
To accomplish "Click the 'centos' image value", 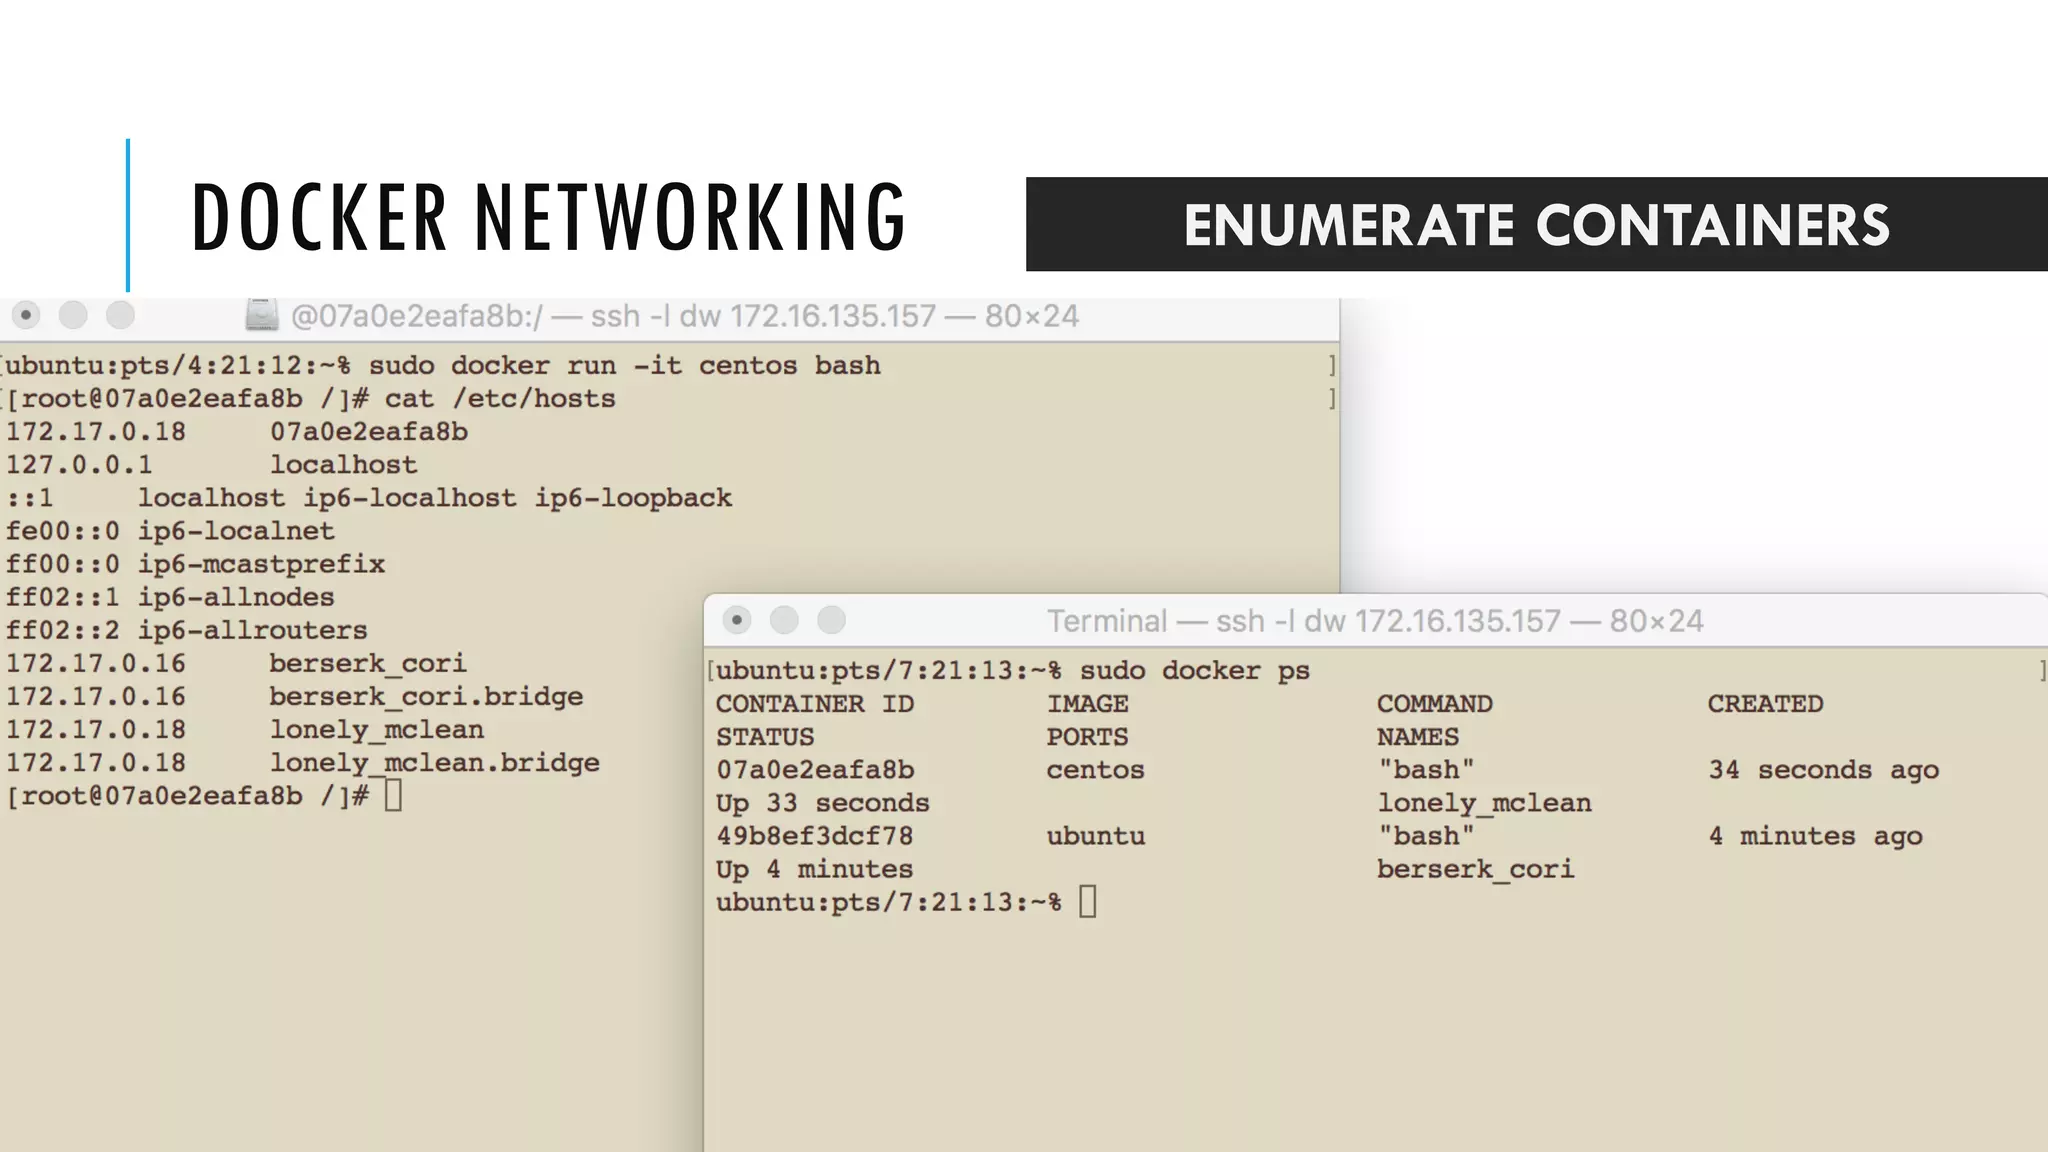I will (1096, 770).
